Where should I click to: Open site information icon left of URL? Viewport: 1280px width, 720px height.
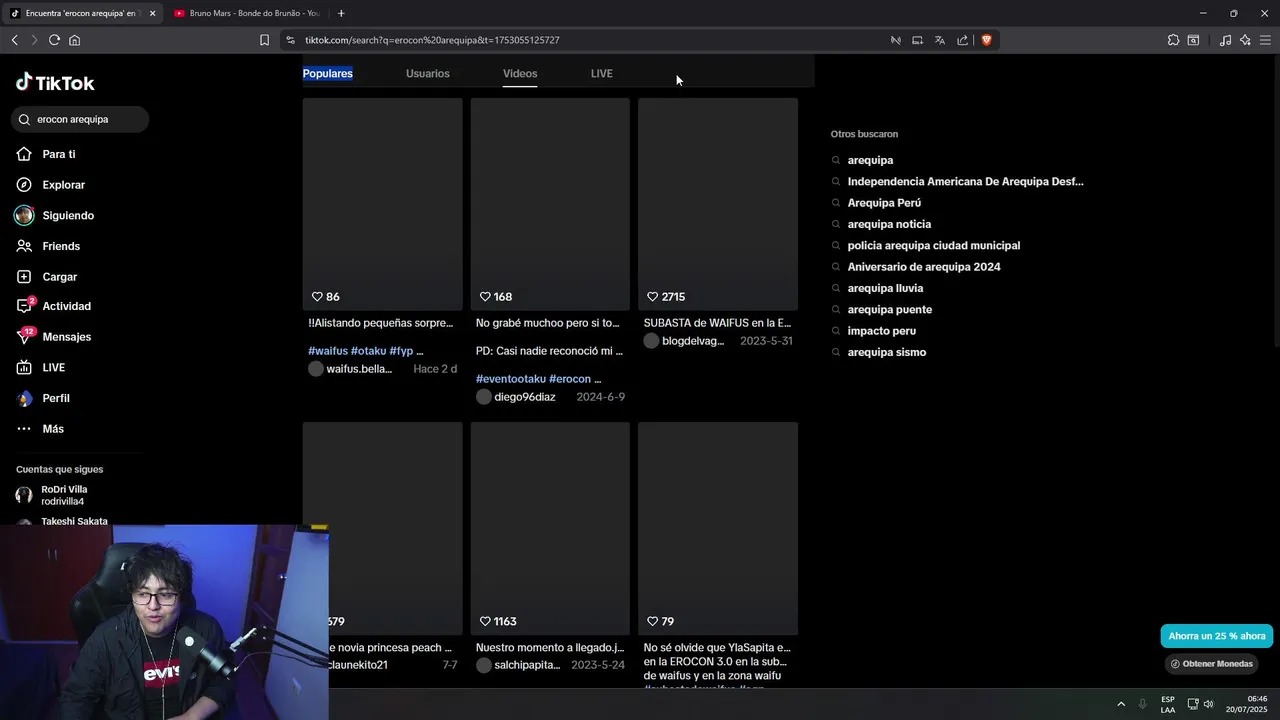click(290, 40)
